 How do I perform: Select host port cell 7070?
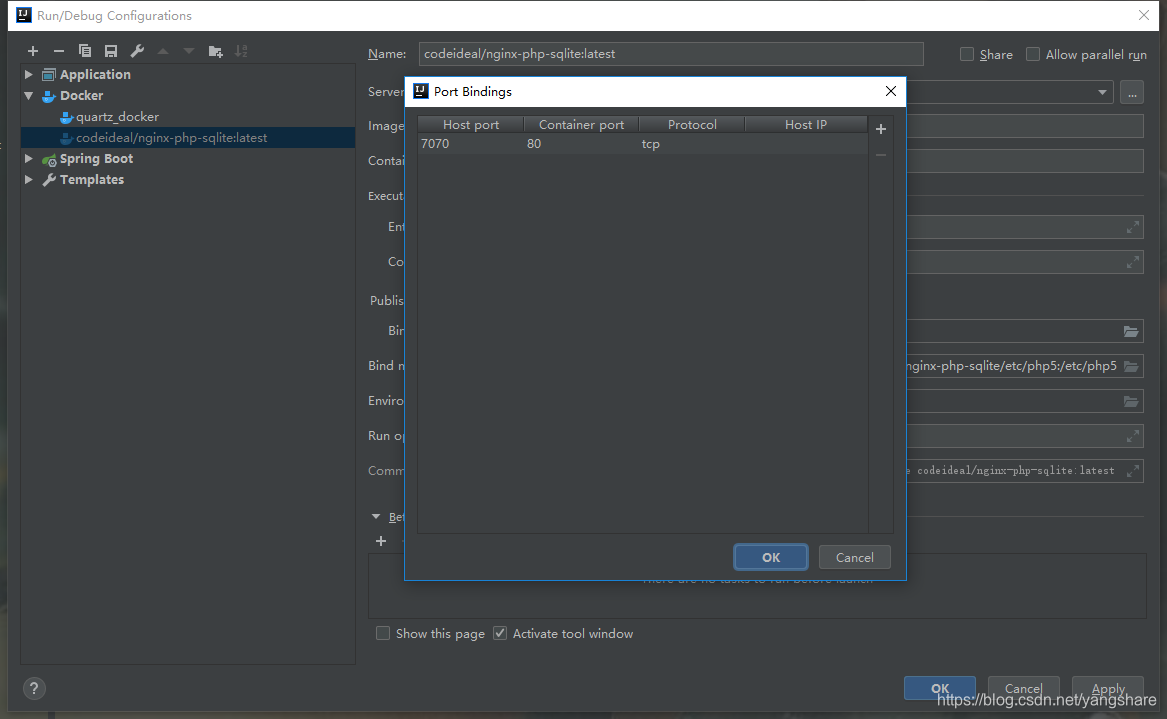(471, 144)
